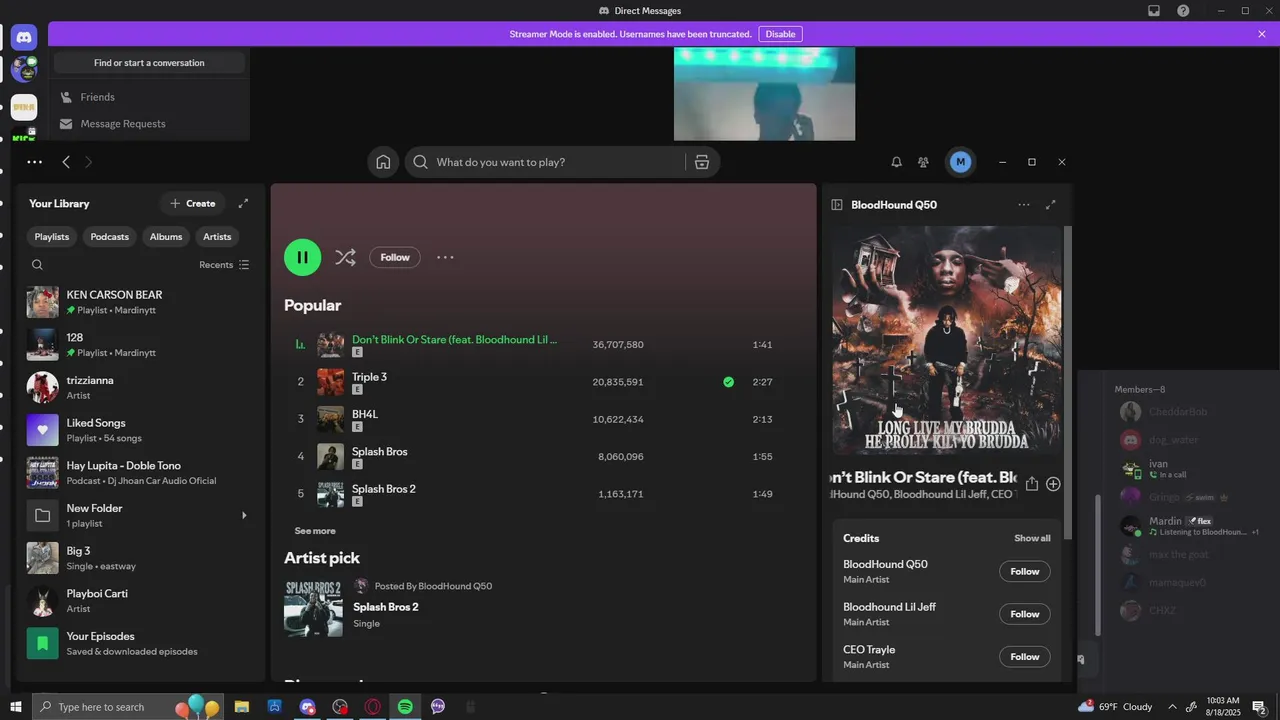Follow the artist via the Follow button by shuffle

click(395, 257)
